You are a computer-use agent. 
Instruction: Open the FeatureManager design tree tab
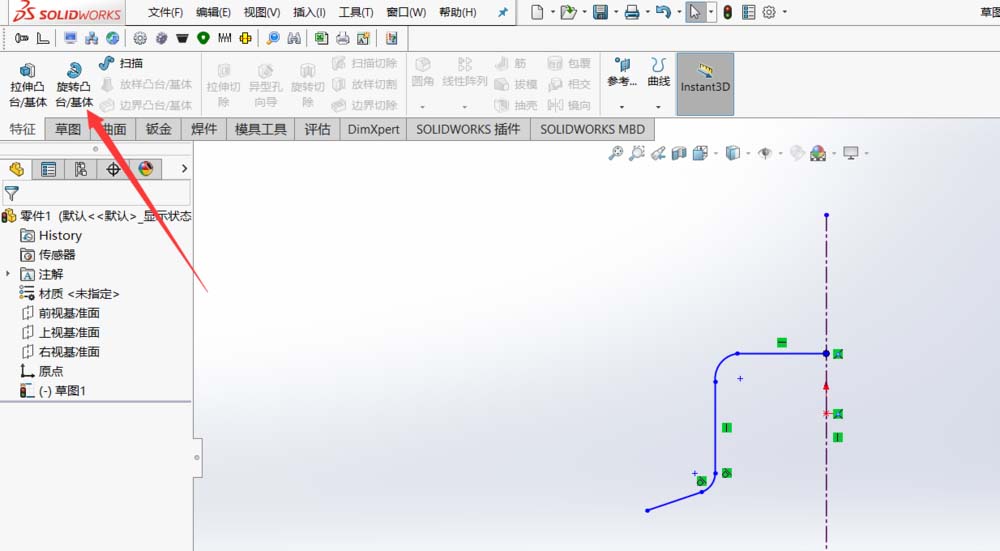[17, 169]
